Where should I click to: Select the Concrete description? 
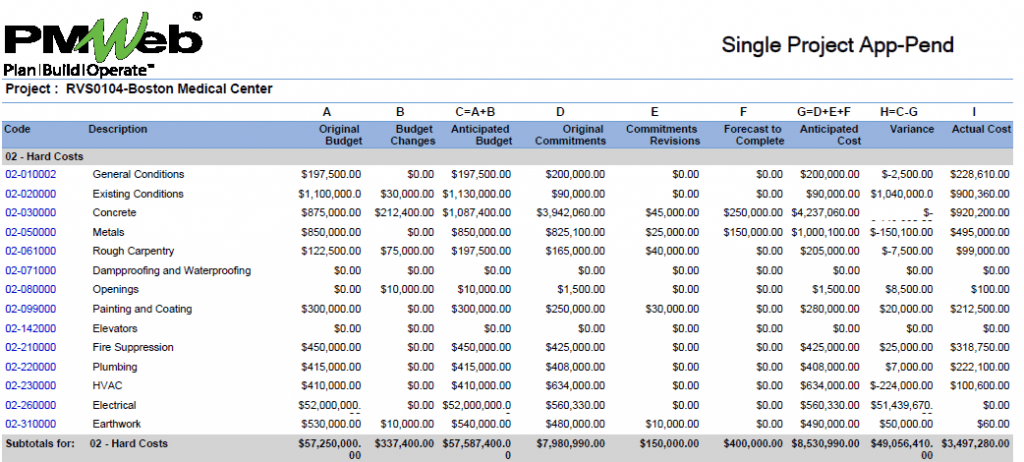click(114, 213)
